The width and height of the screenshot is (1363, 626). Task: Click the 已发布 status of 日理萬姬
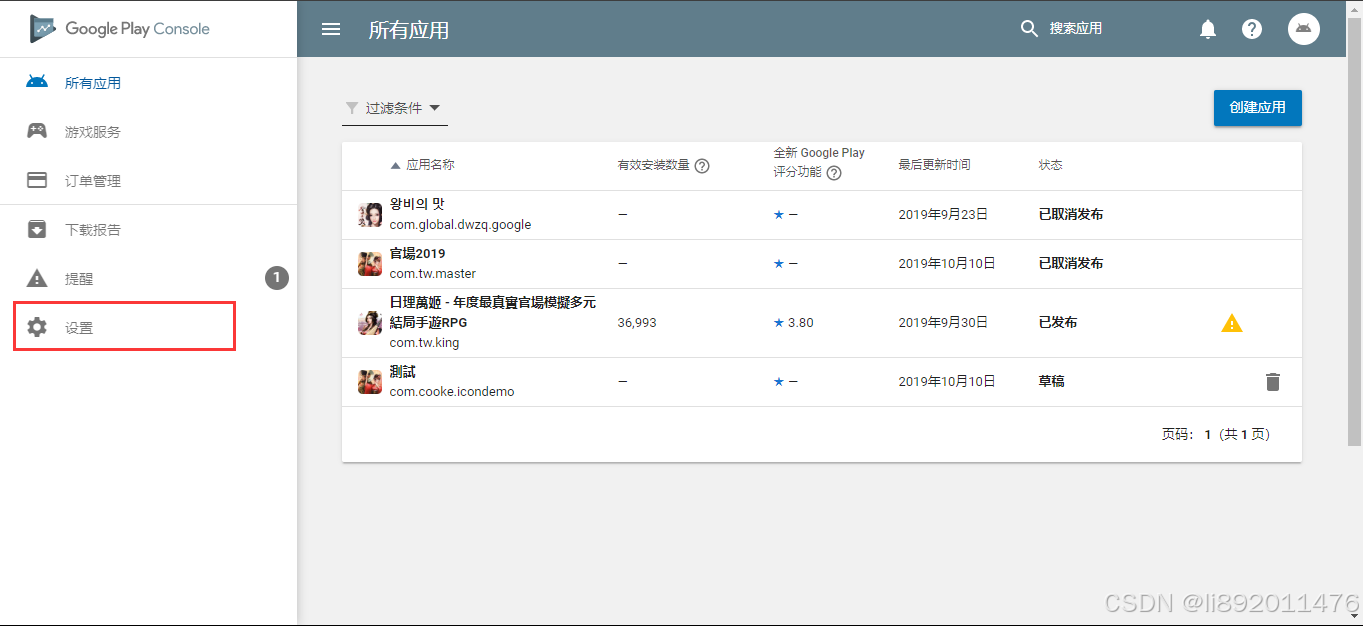coord(1058,323)
